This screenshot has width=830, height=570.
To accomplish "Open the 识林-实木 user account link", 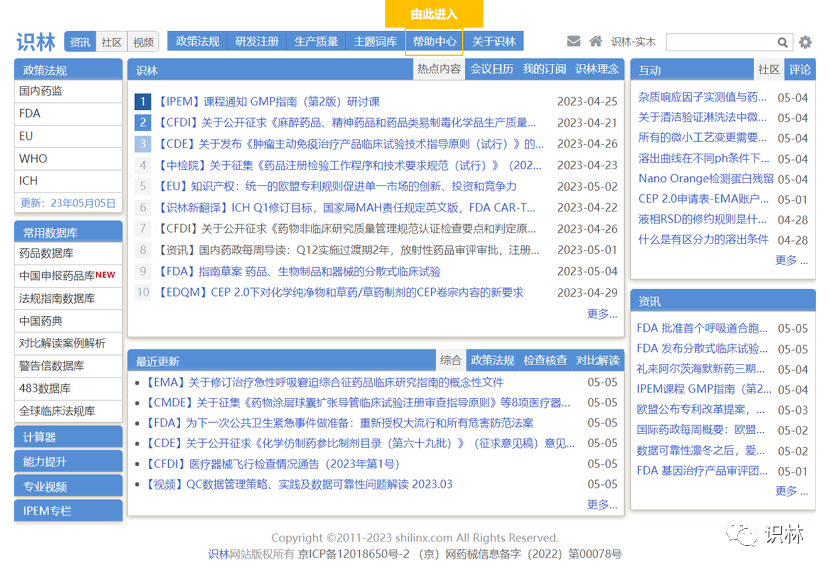I will pos(633,42).
